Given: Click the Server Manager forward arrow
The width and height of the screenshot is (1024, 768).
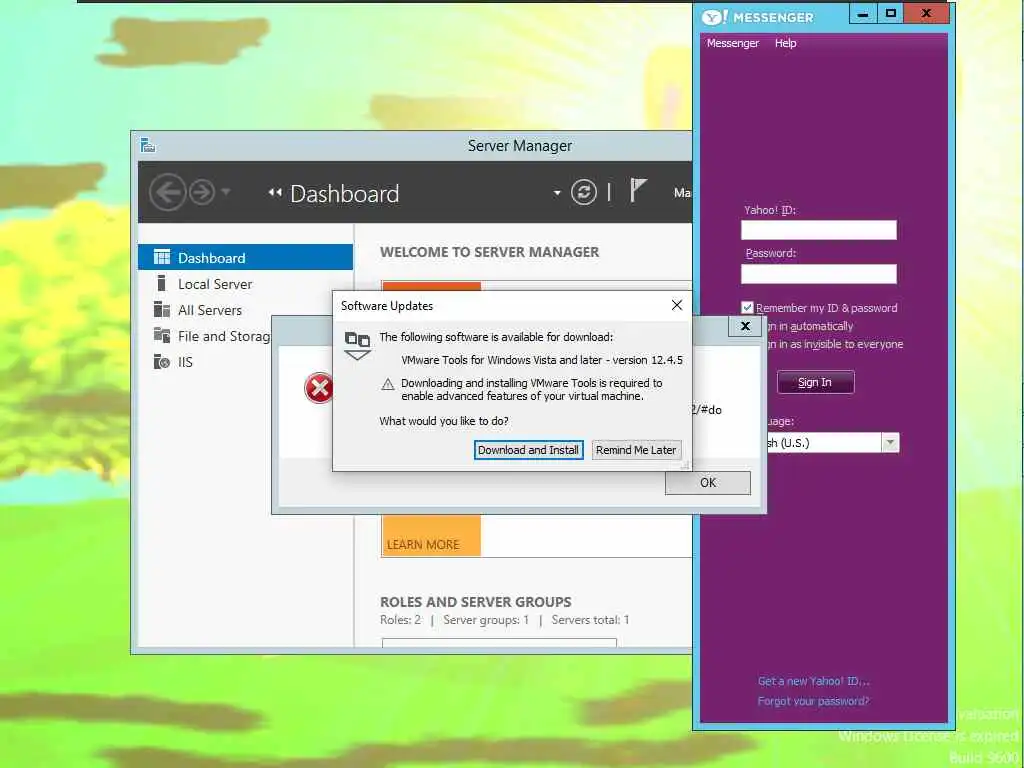Looking at the screenshot, I should (202, 193).
